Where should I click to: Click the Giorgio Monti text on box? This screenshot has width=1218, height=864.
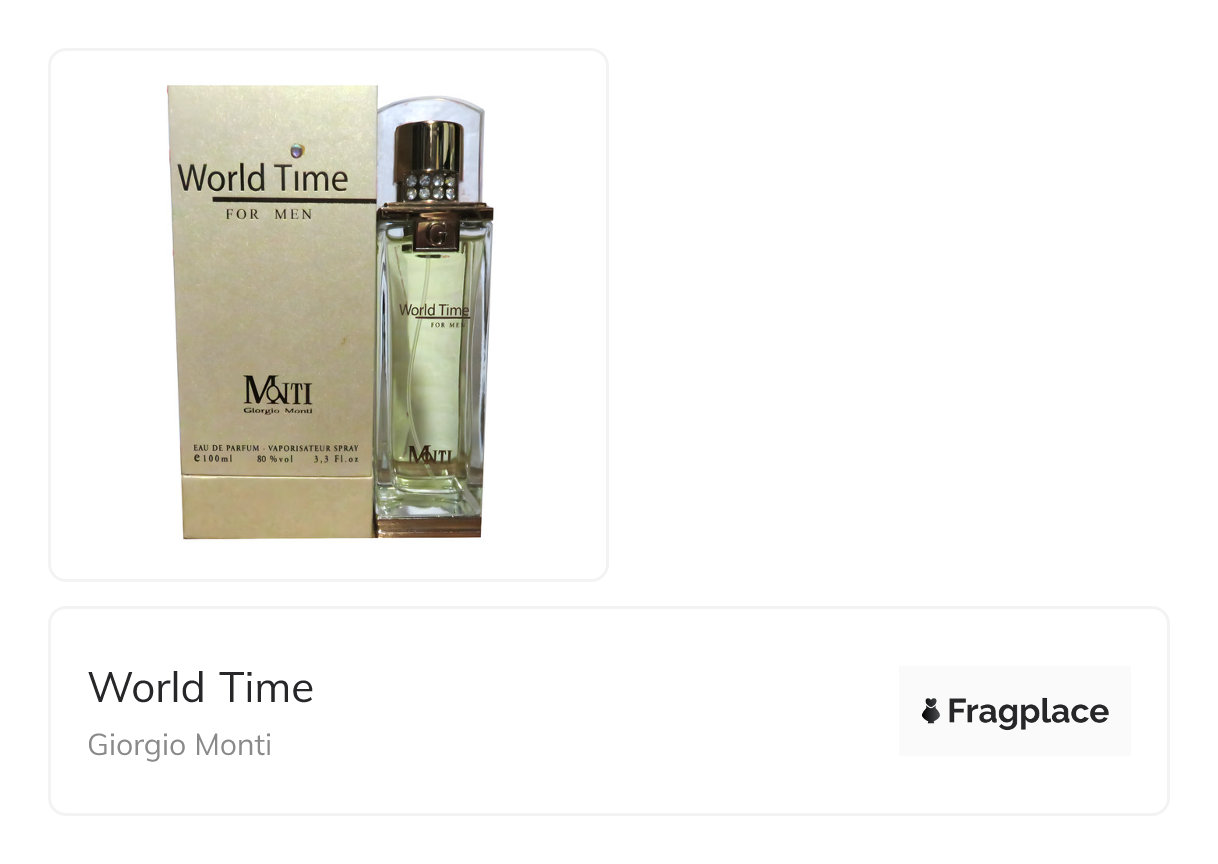(277, 409)
